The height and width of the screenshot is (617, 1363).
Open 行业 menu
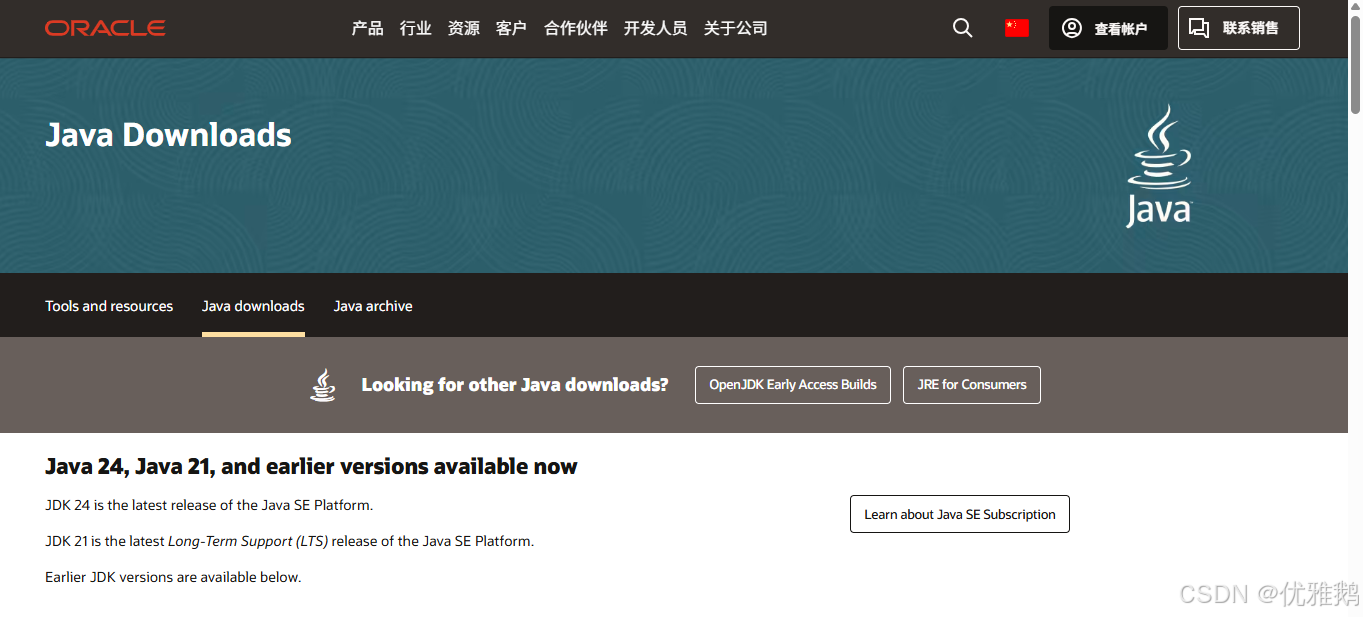point(415,28)
